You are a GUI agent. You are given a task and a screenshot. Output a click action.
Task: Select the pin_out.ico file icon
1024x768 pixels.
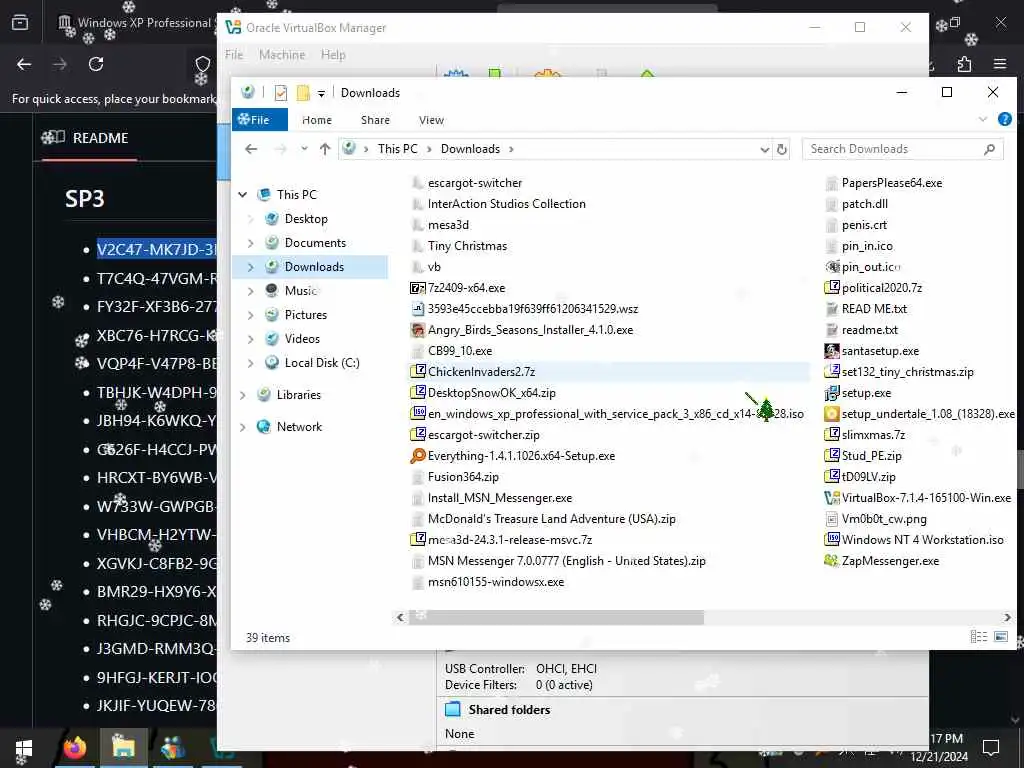point(831,266)
